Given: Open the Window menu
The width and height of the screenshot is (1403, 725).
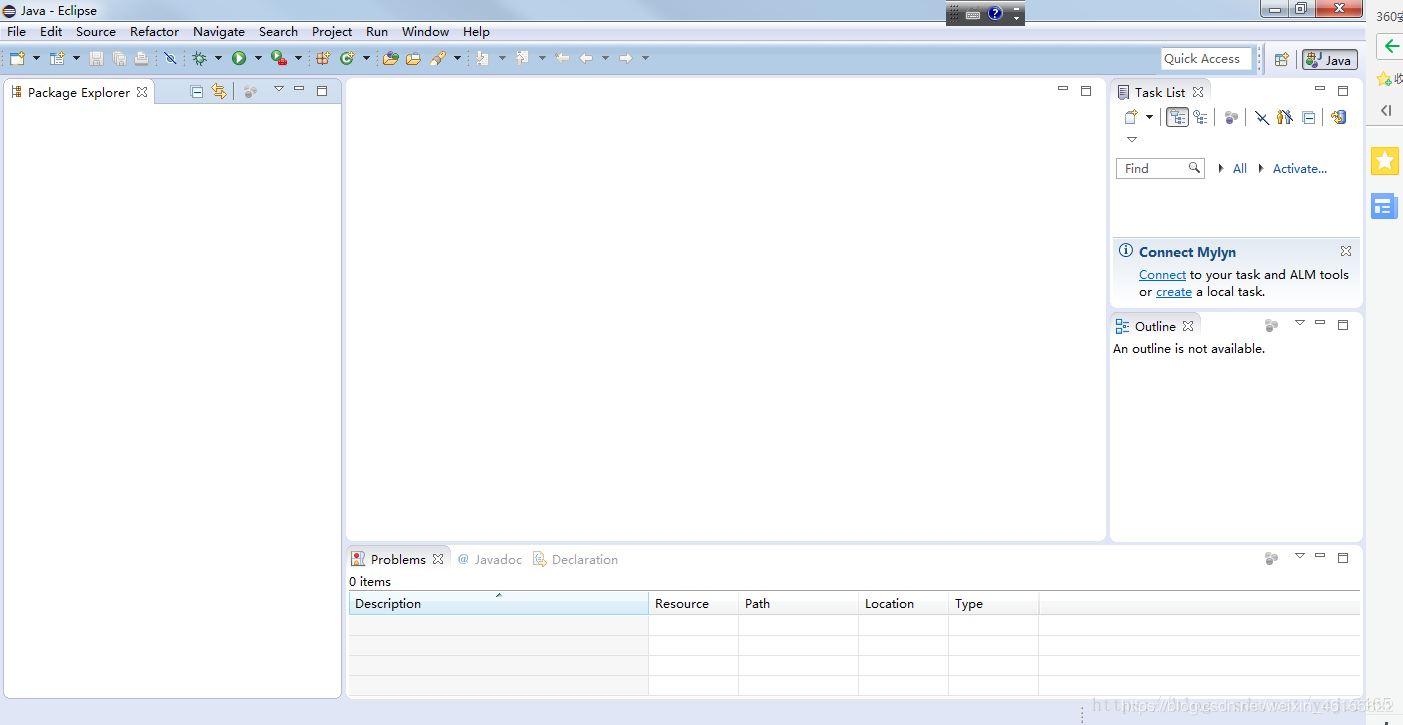Looking at the screenshot, I should tap(424, 31).
